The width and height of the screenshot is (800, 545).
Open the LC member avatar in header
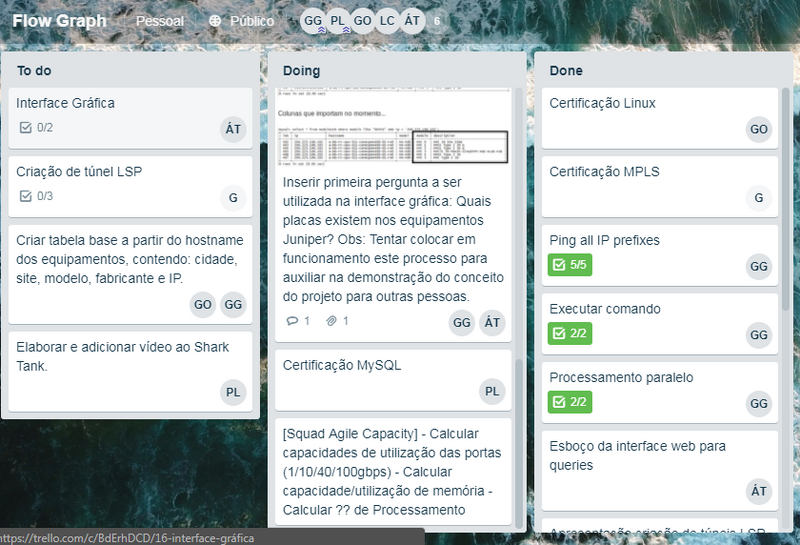388,20
